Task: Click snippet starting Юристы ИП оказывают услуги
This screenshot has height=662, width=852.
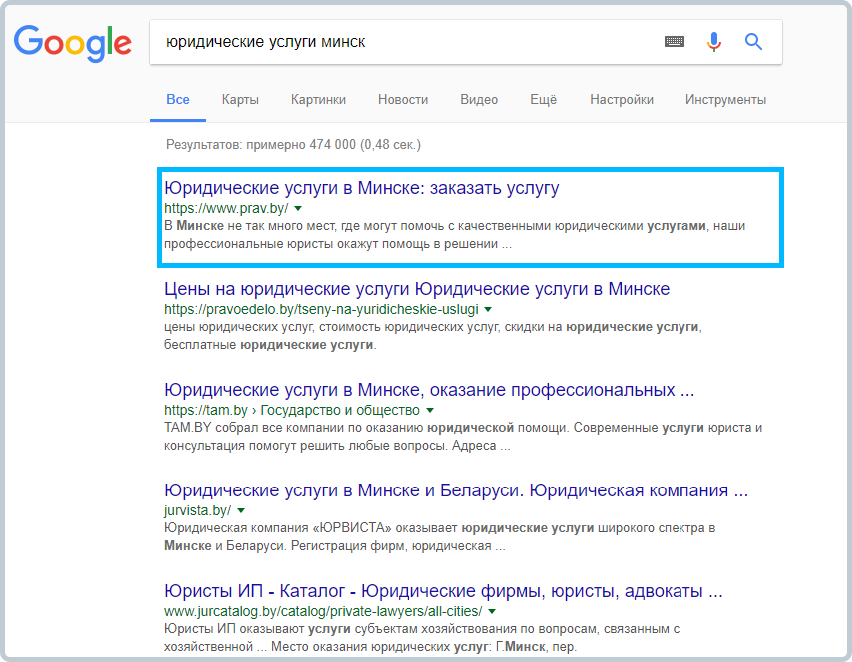Action: (x=422, y=638)
